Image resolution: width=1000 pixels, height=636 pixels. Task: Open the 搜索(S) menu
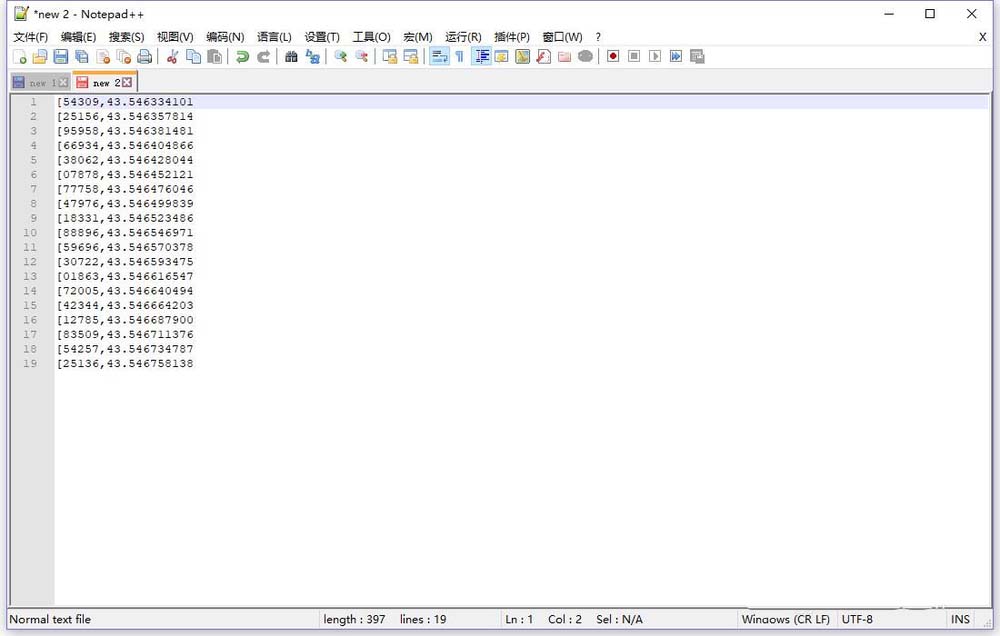click(126, 37)
